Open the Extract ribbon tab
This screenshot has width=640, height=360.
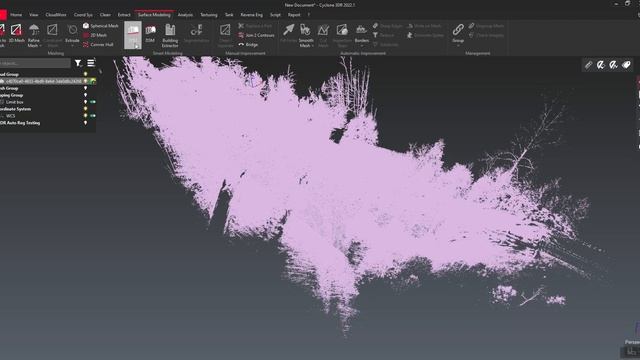[x=124, y=15]
